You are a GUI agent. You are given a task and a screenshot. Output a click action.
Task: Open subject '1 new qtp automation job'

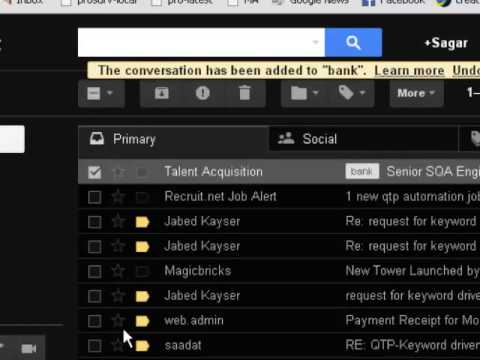tap(412, 197)
